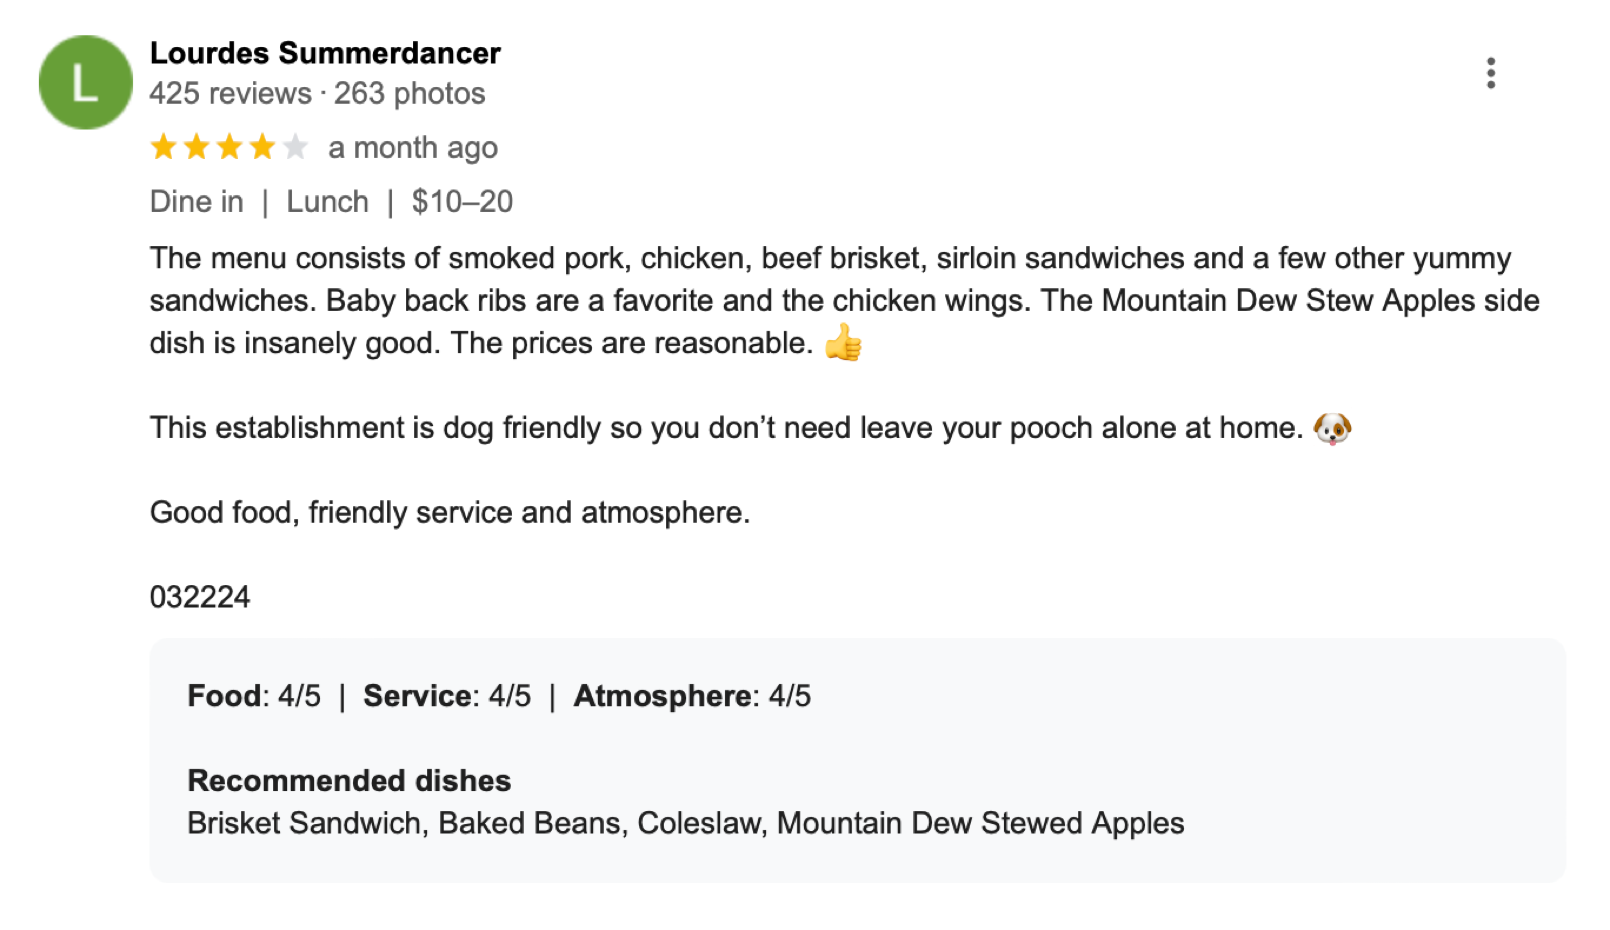Click the empty fifth gray star
The height and width of the screenshot is (930, 1610).
pyautogui.click(x=295, y=148)
